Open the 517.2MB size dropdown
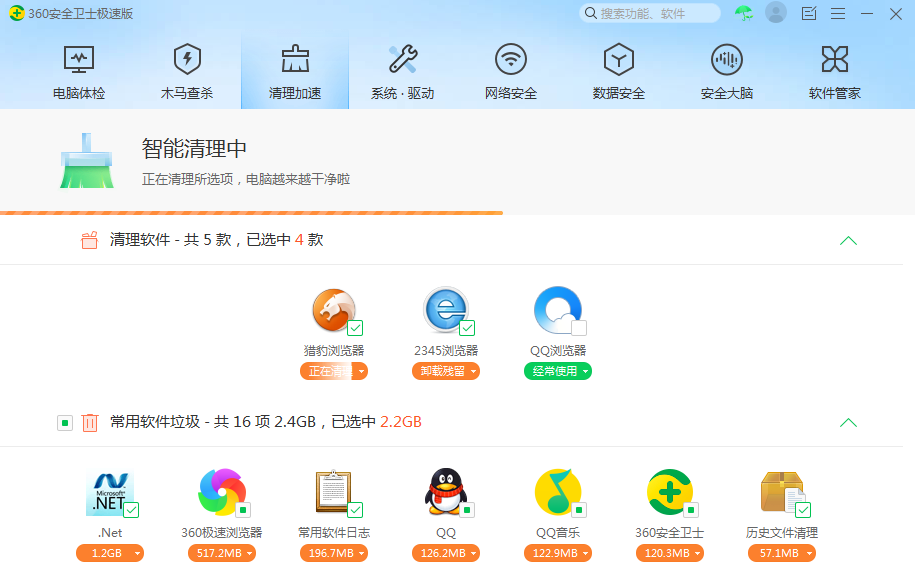Image resolution: width=915 pixels, height=575 pixels. [x=222, y=553]
